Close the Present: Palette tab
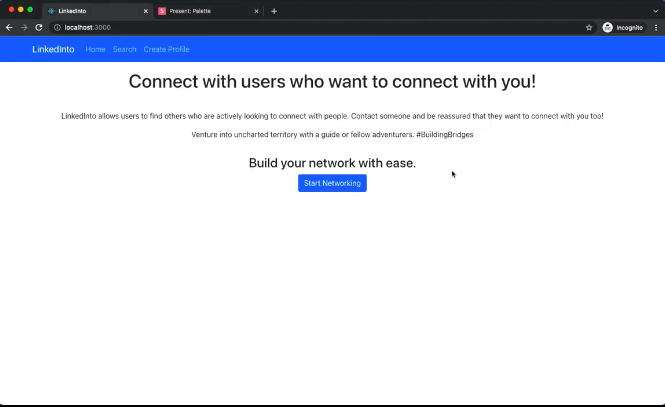This screenshot has height=407, width=665. click(x=256, y=11)
